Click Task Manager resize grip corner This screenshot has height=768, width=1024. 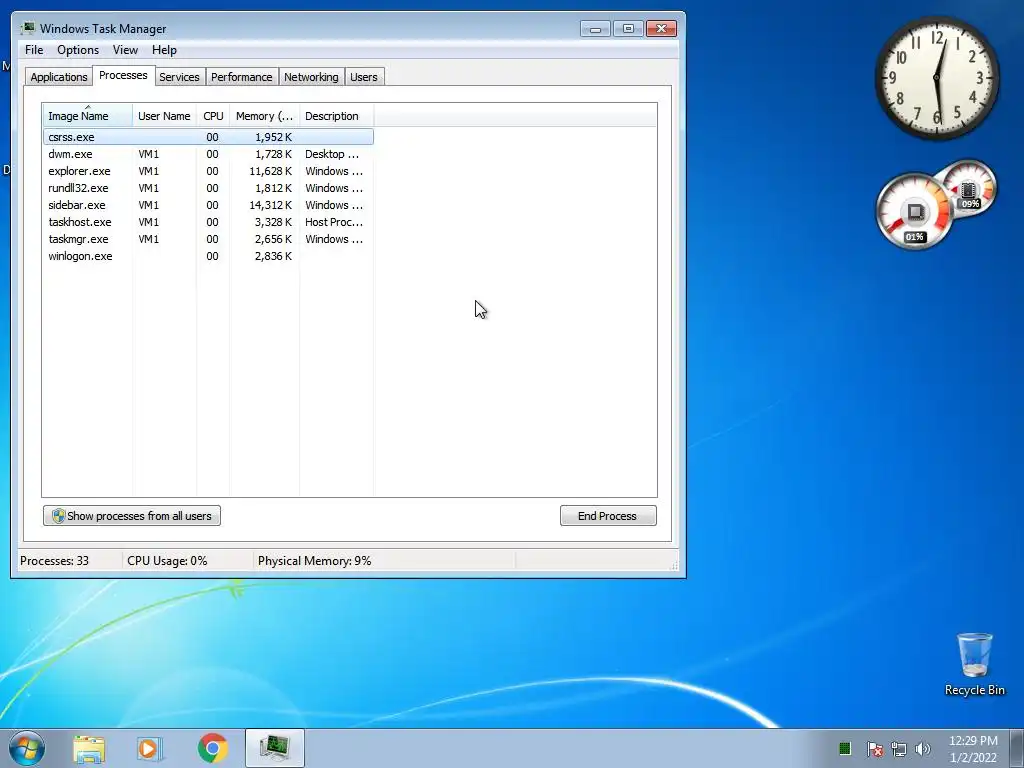click(674, 566)
